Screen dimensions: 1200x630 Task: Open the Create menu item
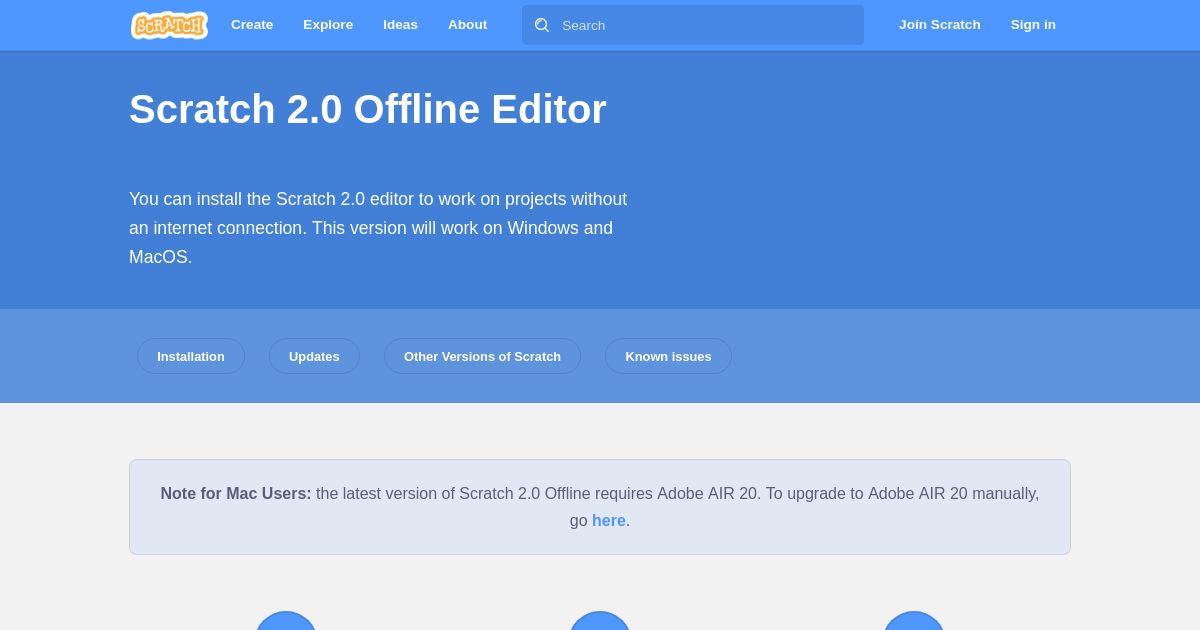252,25
